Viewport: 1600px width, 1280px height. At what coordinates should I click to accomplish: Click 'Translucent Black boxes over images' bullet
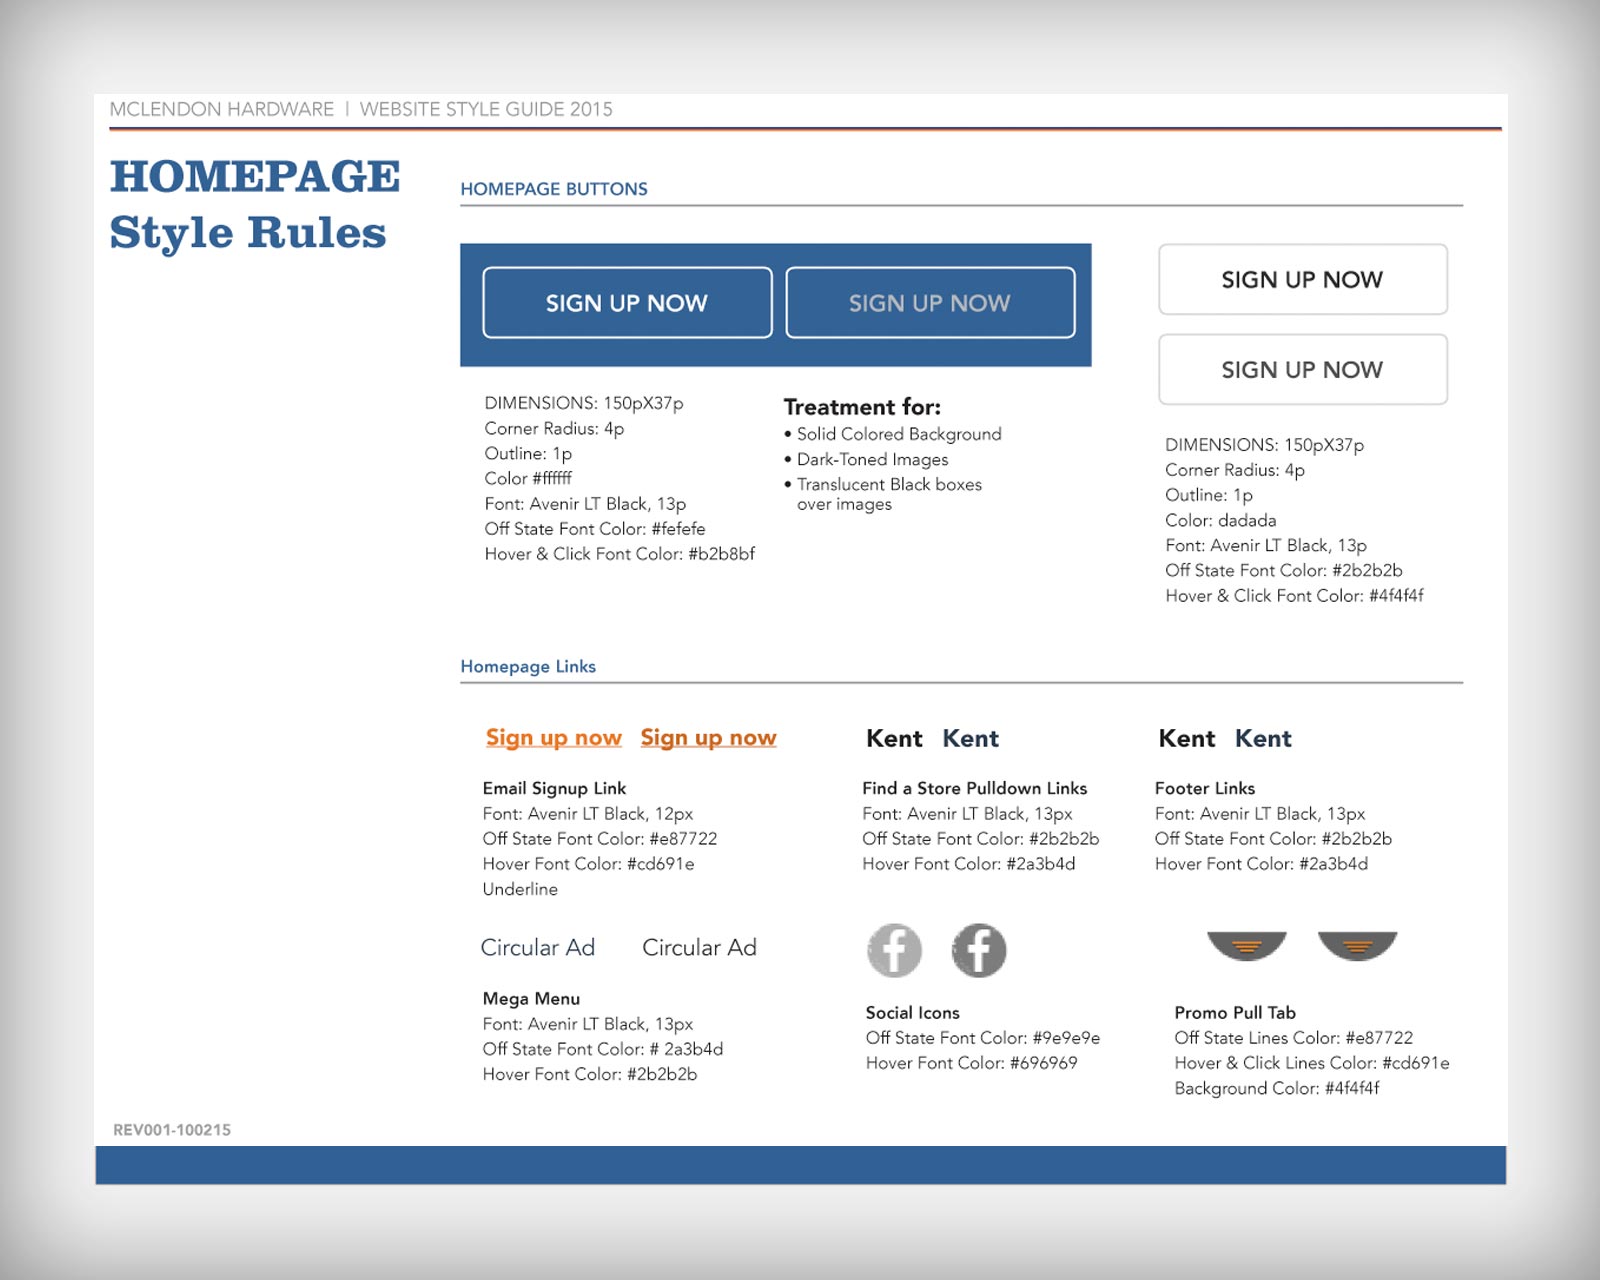point(883,494)
